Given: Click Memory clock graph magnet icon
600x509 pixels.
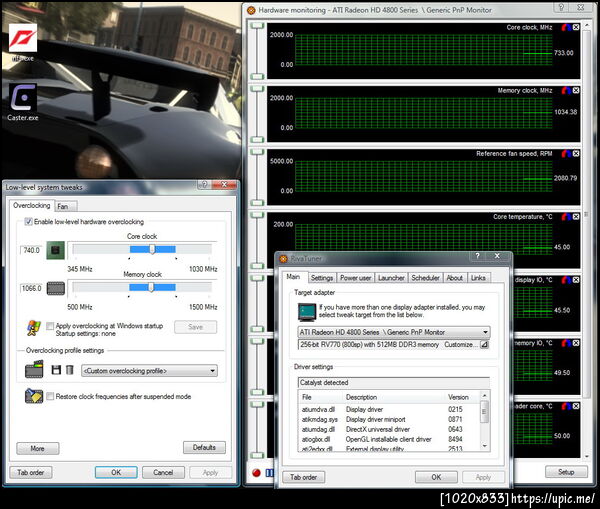Looking at the screenshot, I should pos(566,90).
